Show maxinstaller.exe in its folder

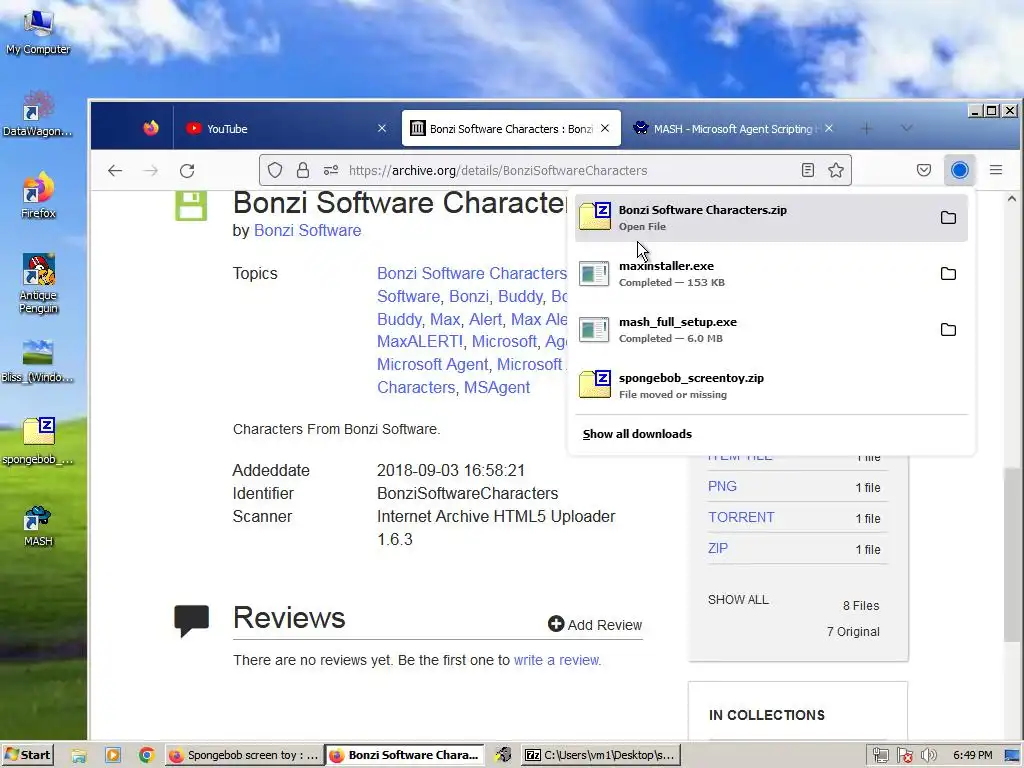pyautogui.click(x=948, y=274)
